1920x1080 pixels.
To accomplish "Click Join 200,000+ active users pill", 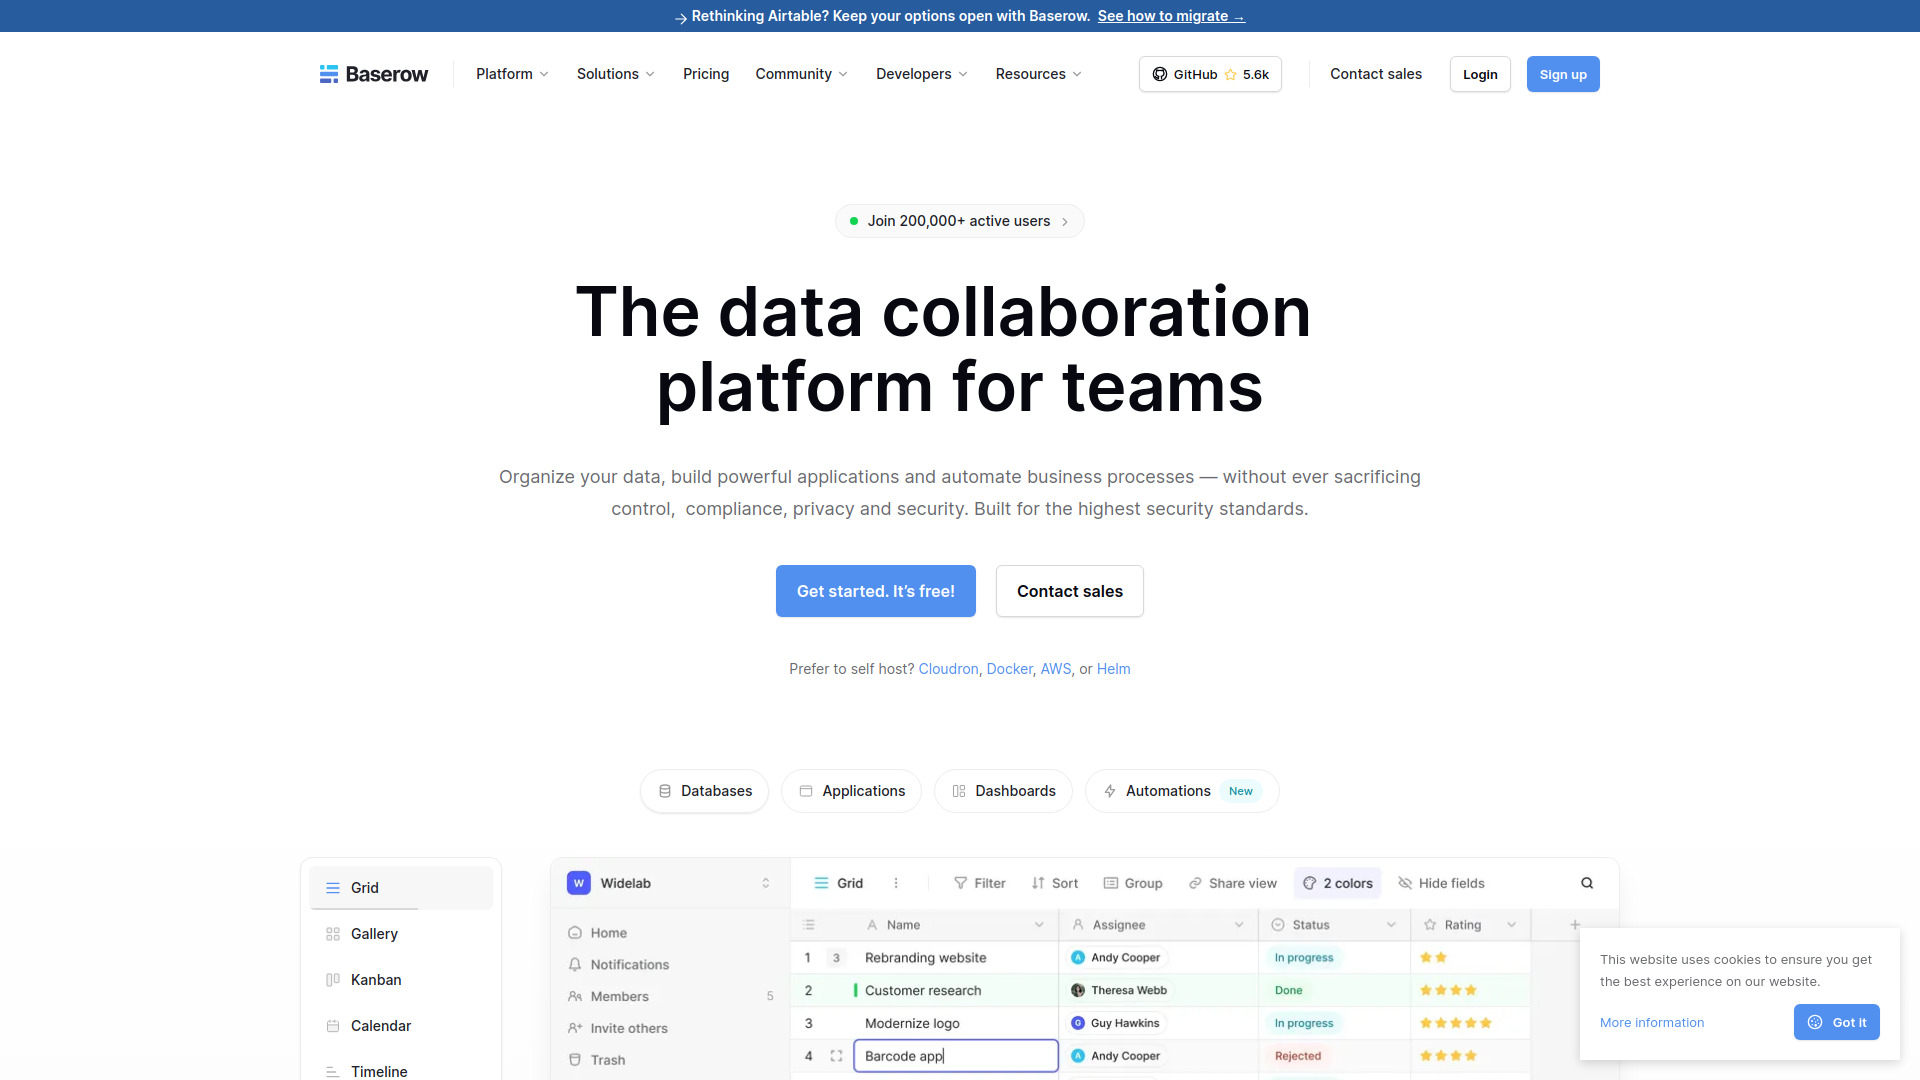I will point(960,221).
